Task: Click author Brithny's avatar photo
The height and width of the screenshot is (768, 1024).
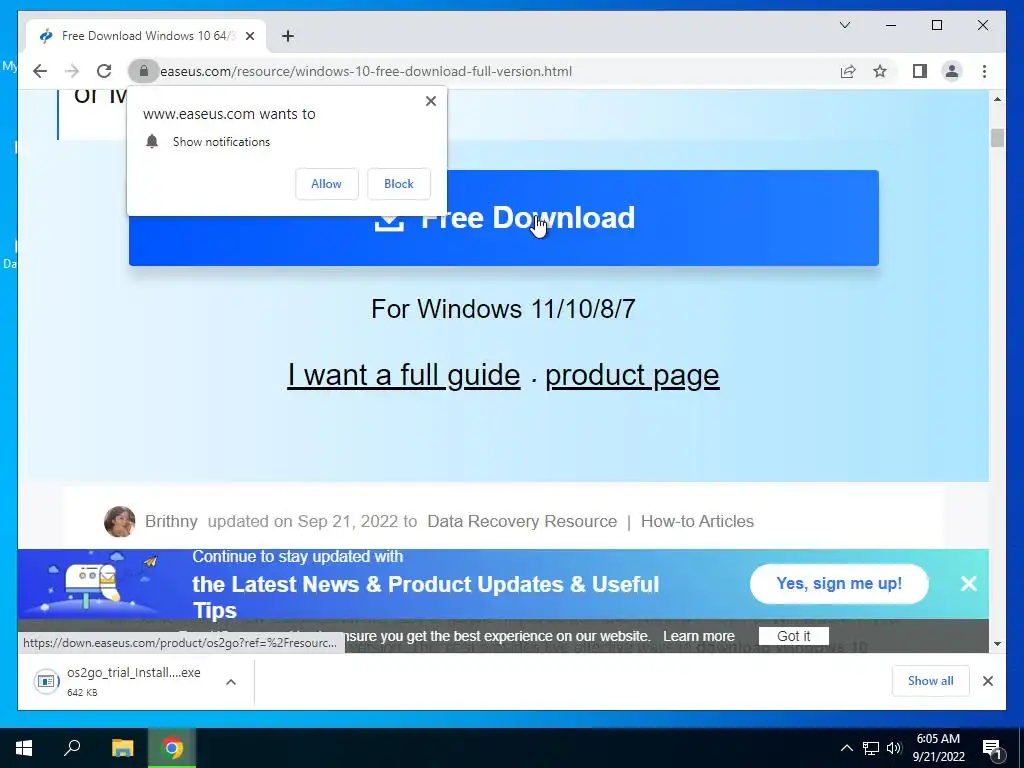Action: 120,521
